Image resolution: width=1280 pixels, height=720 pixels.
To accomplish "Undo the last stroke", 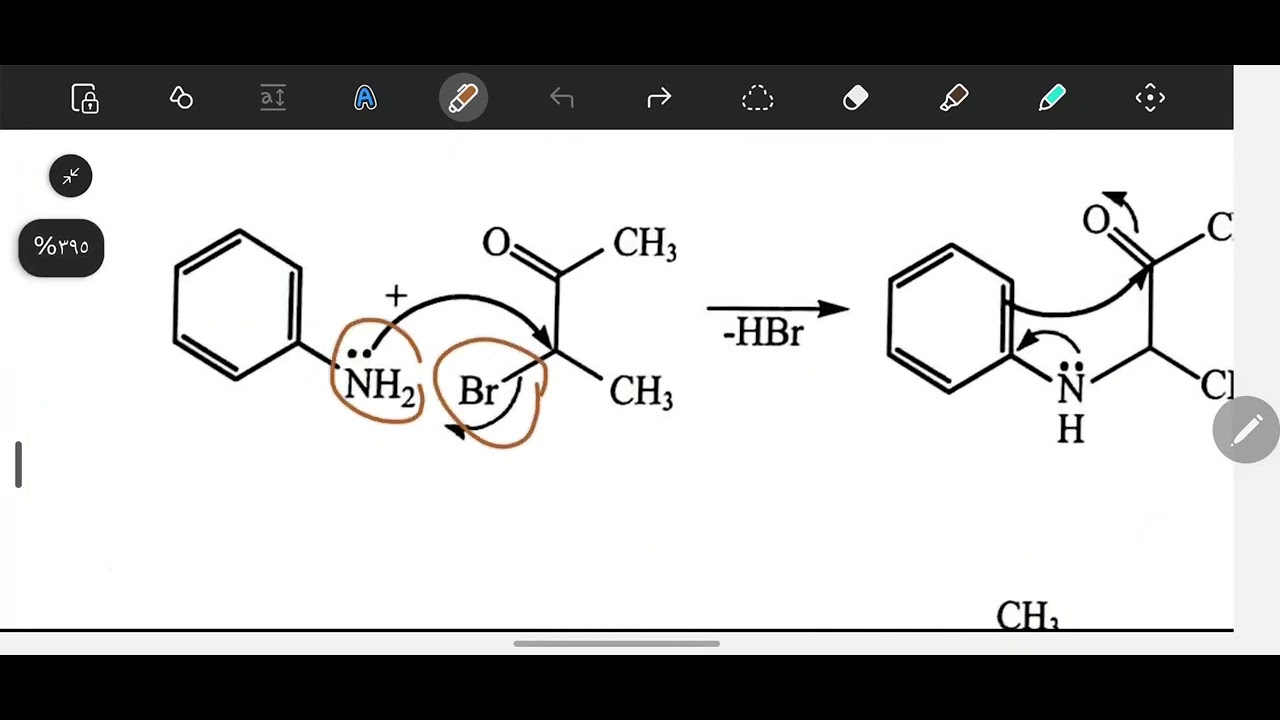I will (x=561, y=98).
